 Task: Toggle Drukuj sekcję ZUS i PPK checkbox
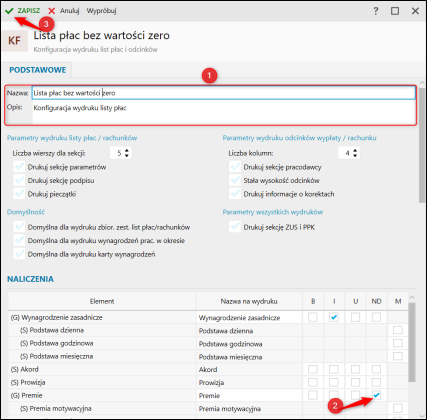235,227
